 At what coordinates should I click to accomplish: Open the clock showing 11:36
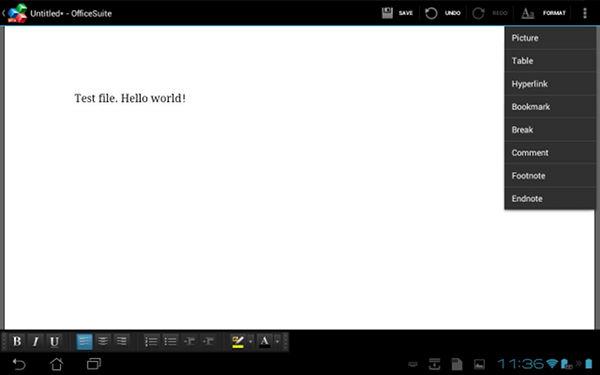point(520,364)
